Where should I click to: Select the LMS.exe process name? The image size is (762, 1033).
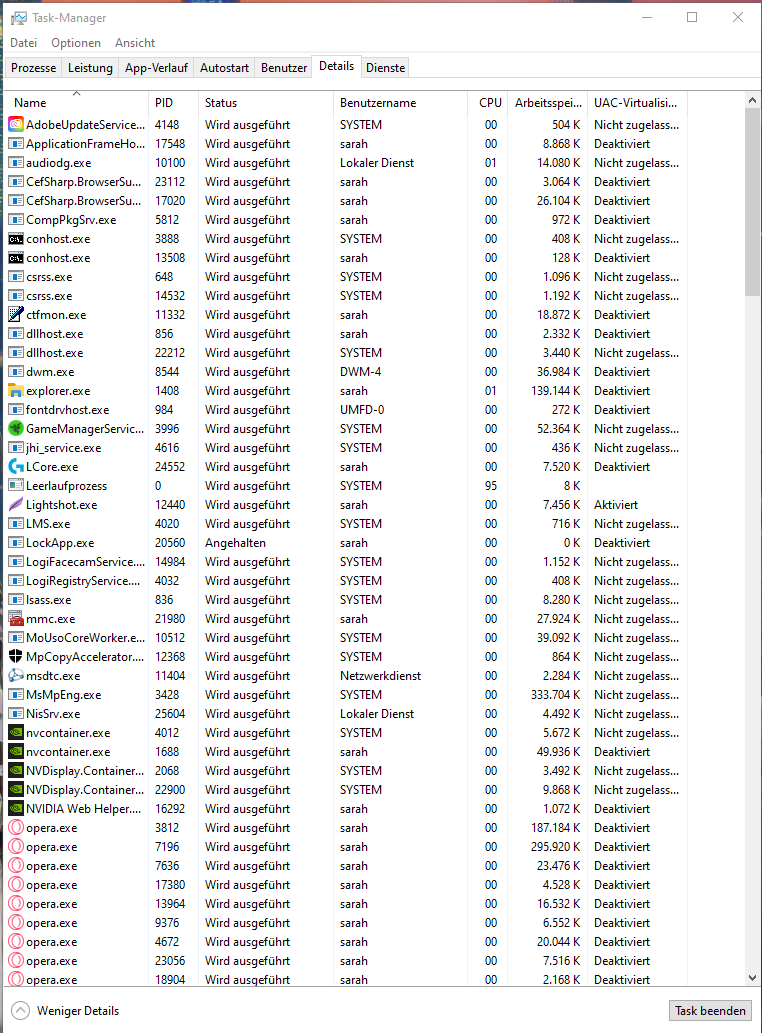[48, 524]
